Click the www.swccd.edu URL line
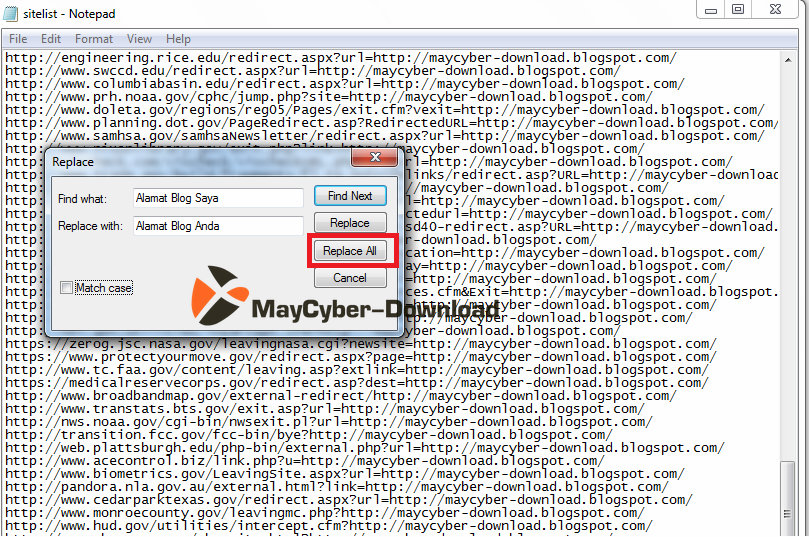Viewport: 809px width, 537px height. point(313,71)
